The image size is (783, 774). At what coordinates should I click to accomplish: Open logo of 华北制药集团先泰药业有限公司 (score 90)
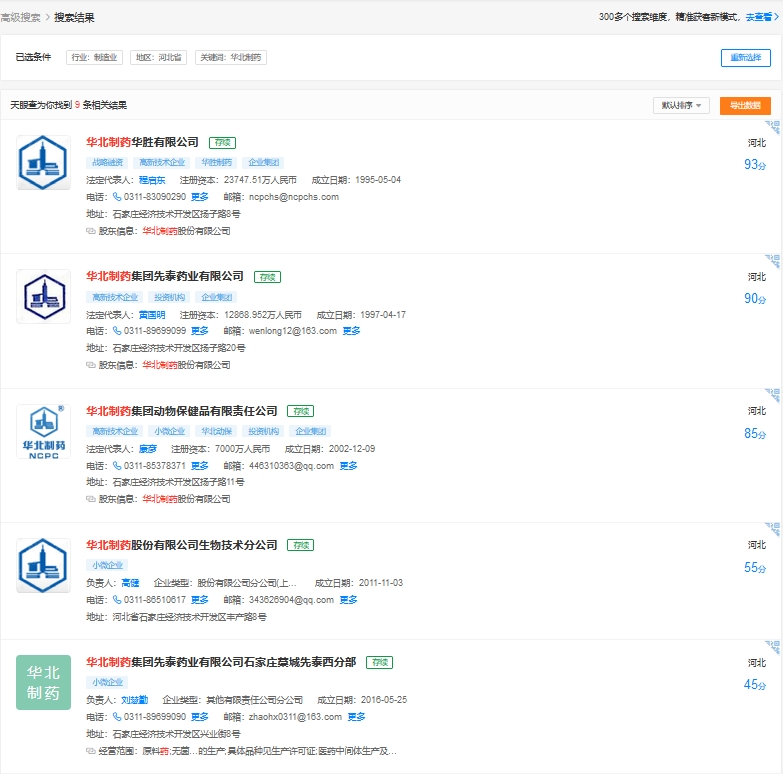[x=43, y=297]
